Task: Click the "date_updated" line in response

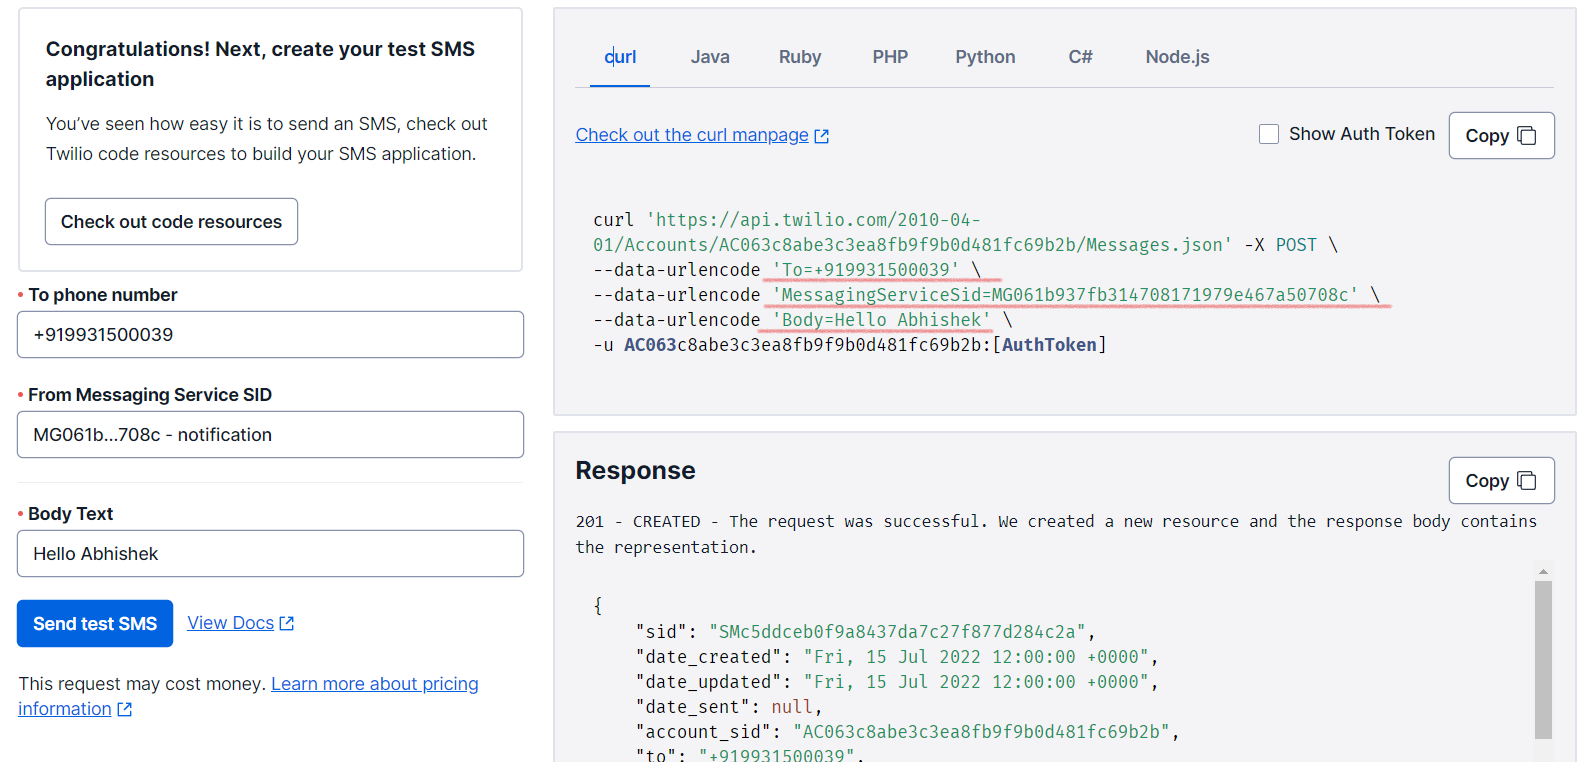Action: click(897, 682)
